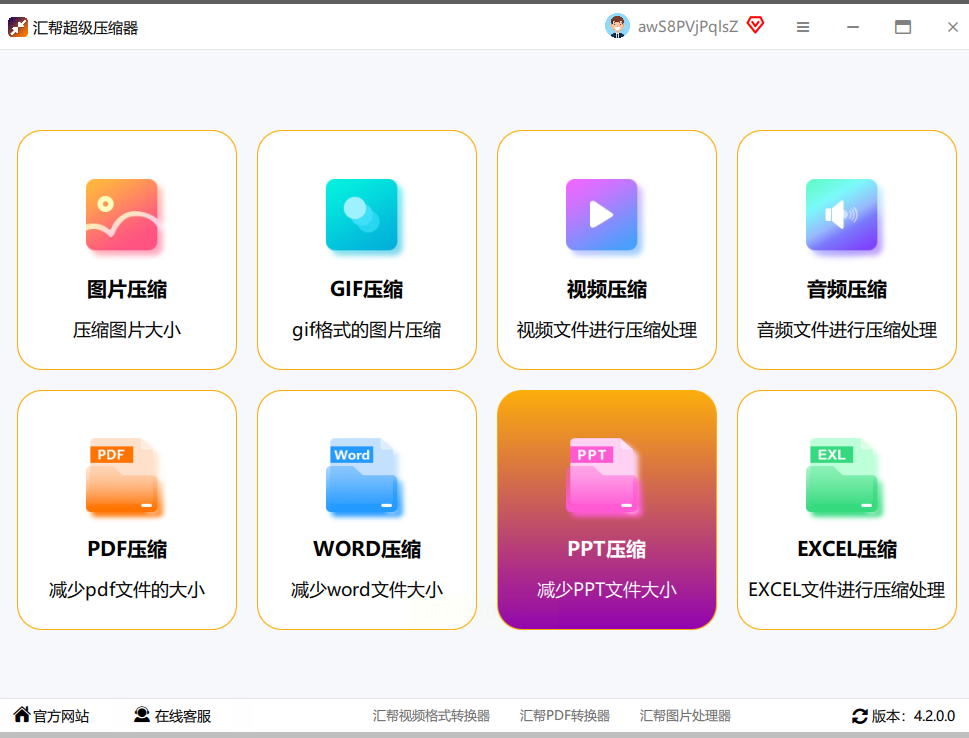Click the user avatar picture
Screen dimensions: 969x738
tap(617, 26)
